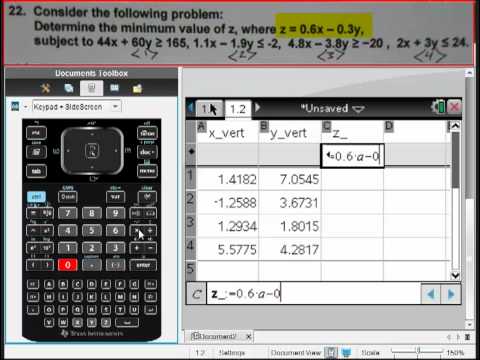Click the doc key on keypad
This screenshot has width=480, height=360.
tap(147, 152)
